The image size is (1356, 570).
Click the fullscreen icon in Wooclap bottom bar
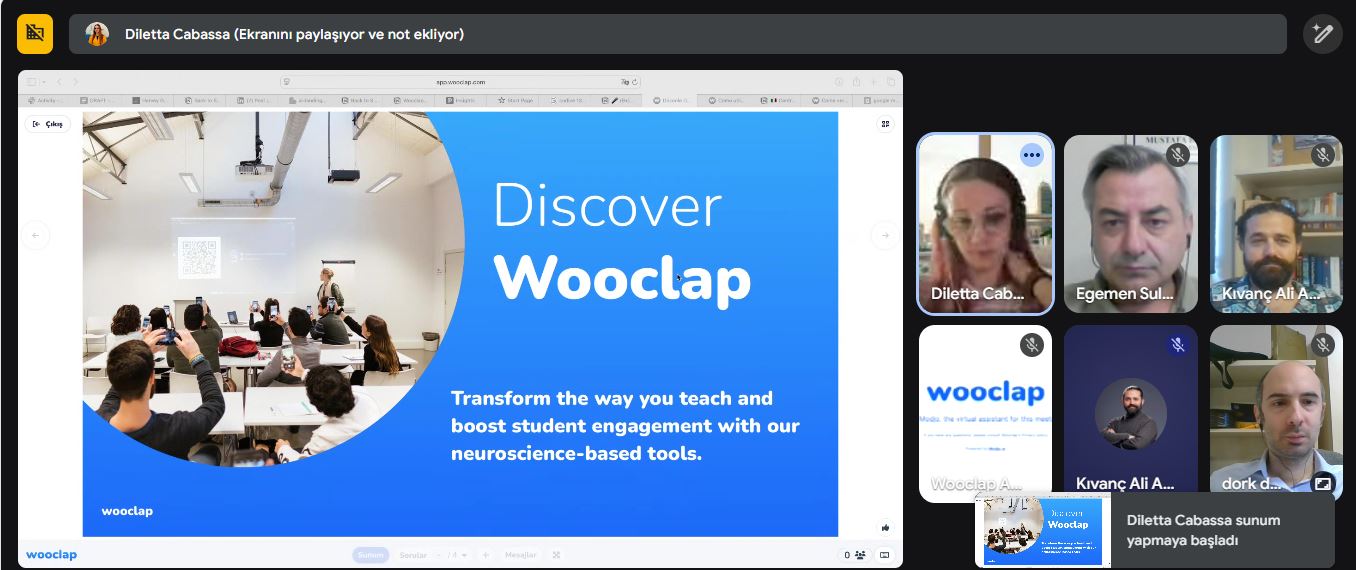556,555
